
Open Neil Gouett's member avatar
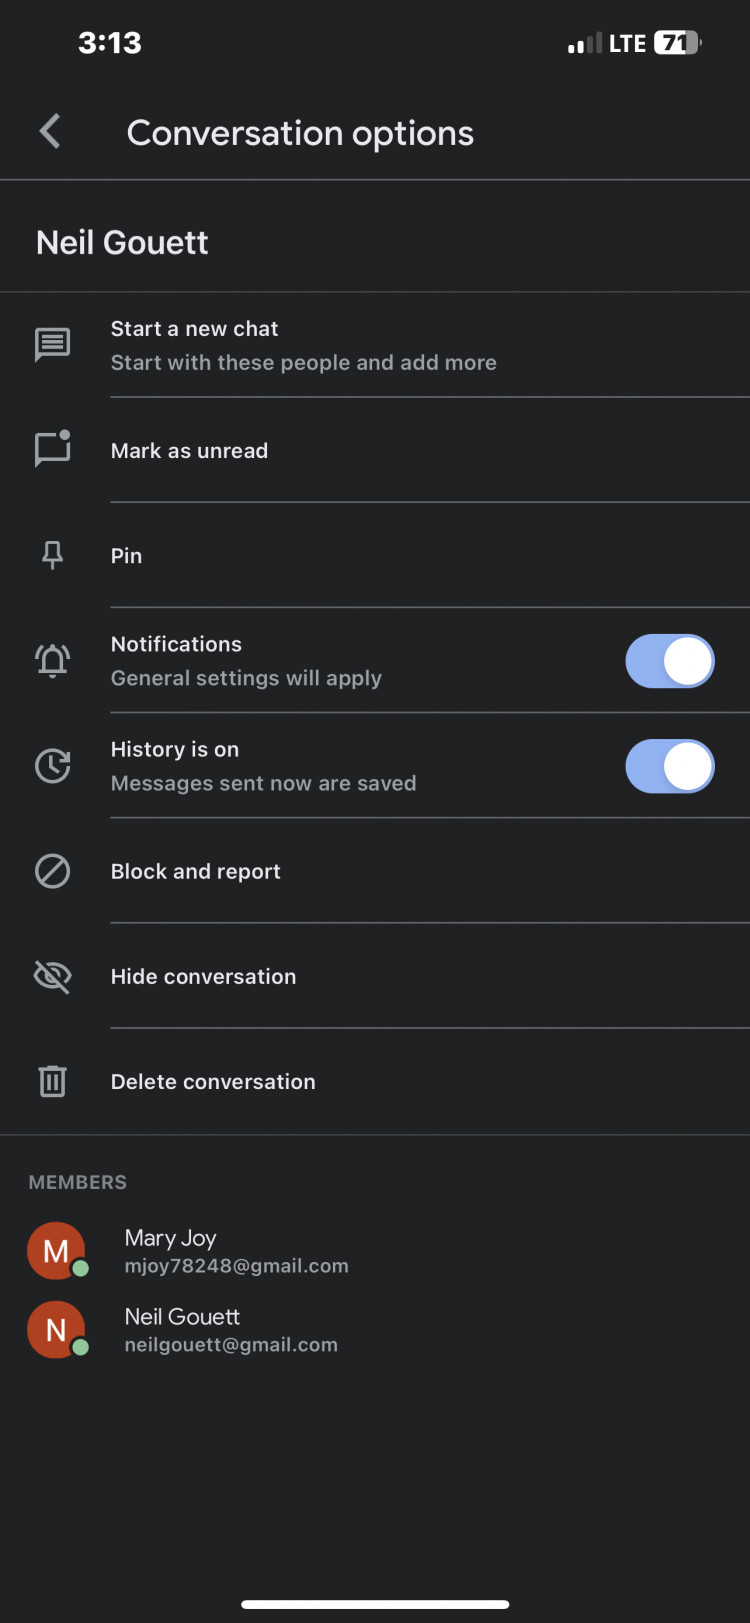56,1329
